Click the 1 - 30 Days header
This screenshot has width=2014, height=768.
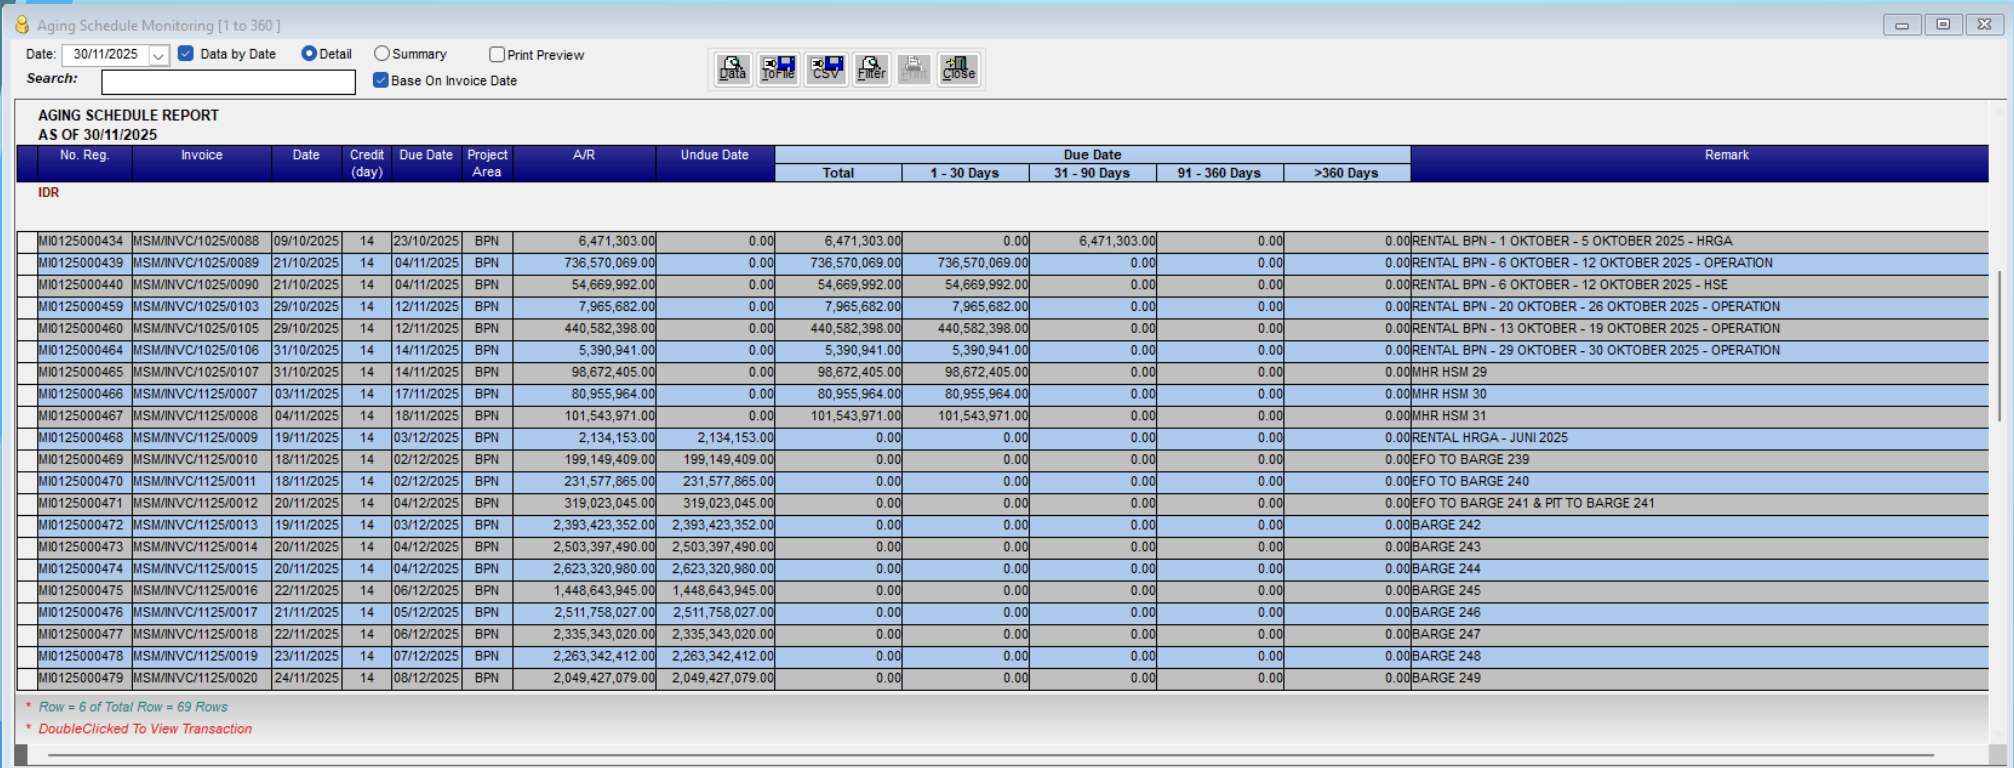[x=965, y=173]
